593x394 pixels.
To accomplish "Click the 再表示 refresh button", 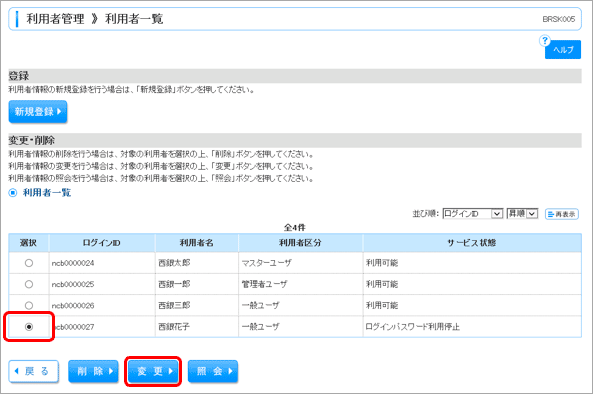I will click(562, 214).
